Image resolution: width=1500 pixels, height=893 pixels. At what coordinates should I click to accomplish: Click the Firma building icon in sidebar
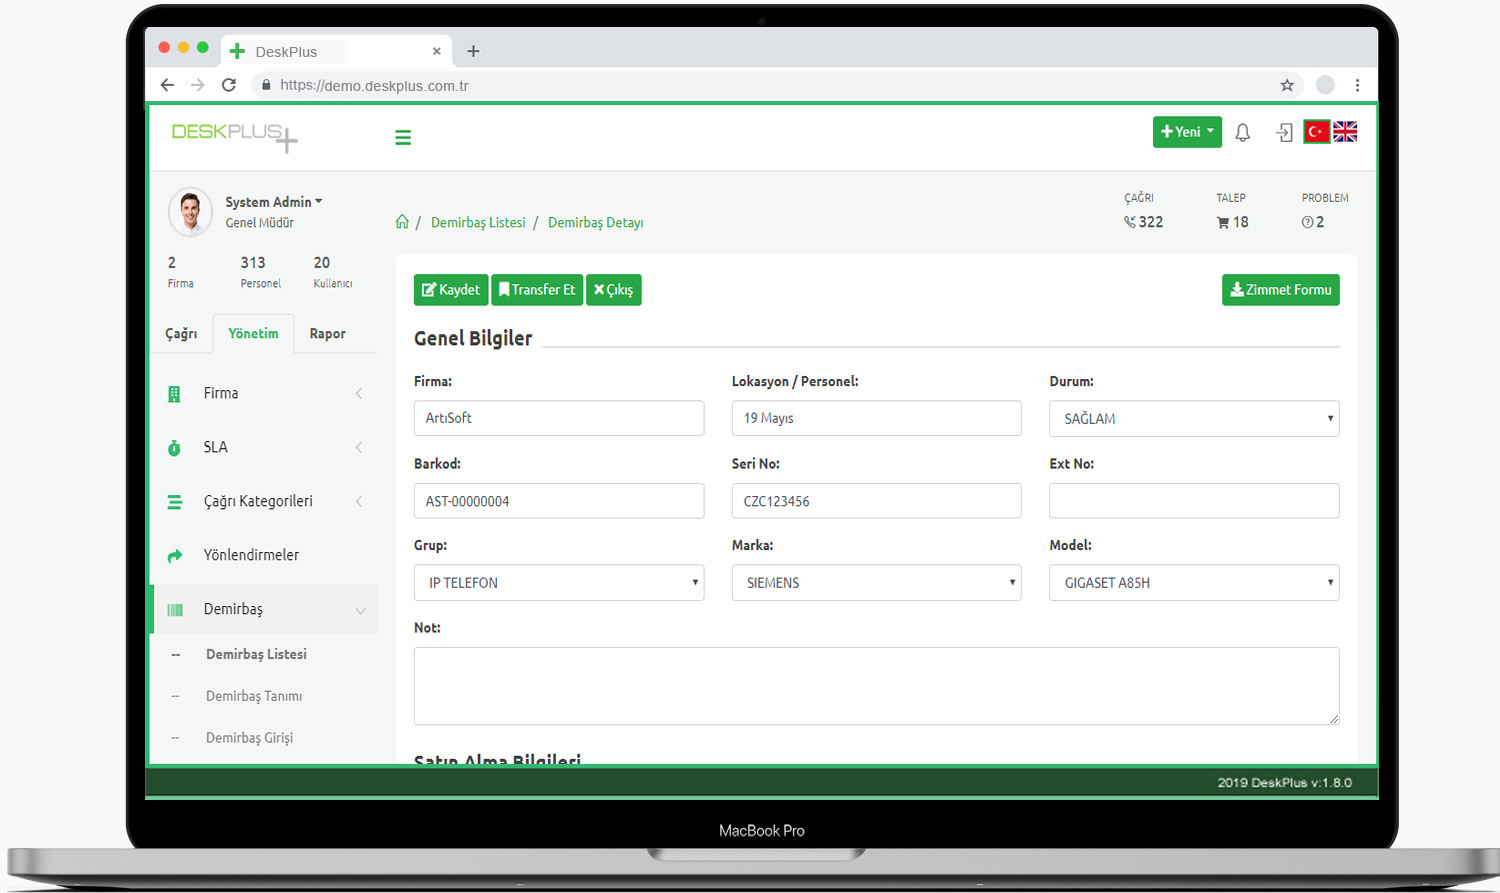pos(174,394)
